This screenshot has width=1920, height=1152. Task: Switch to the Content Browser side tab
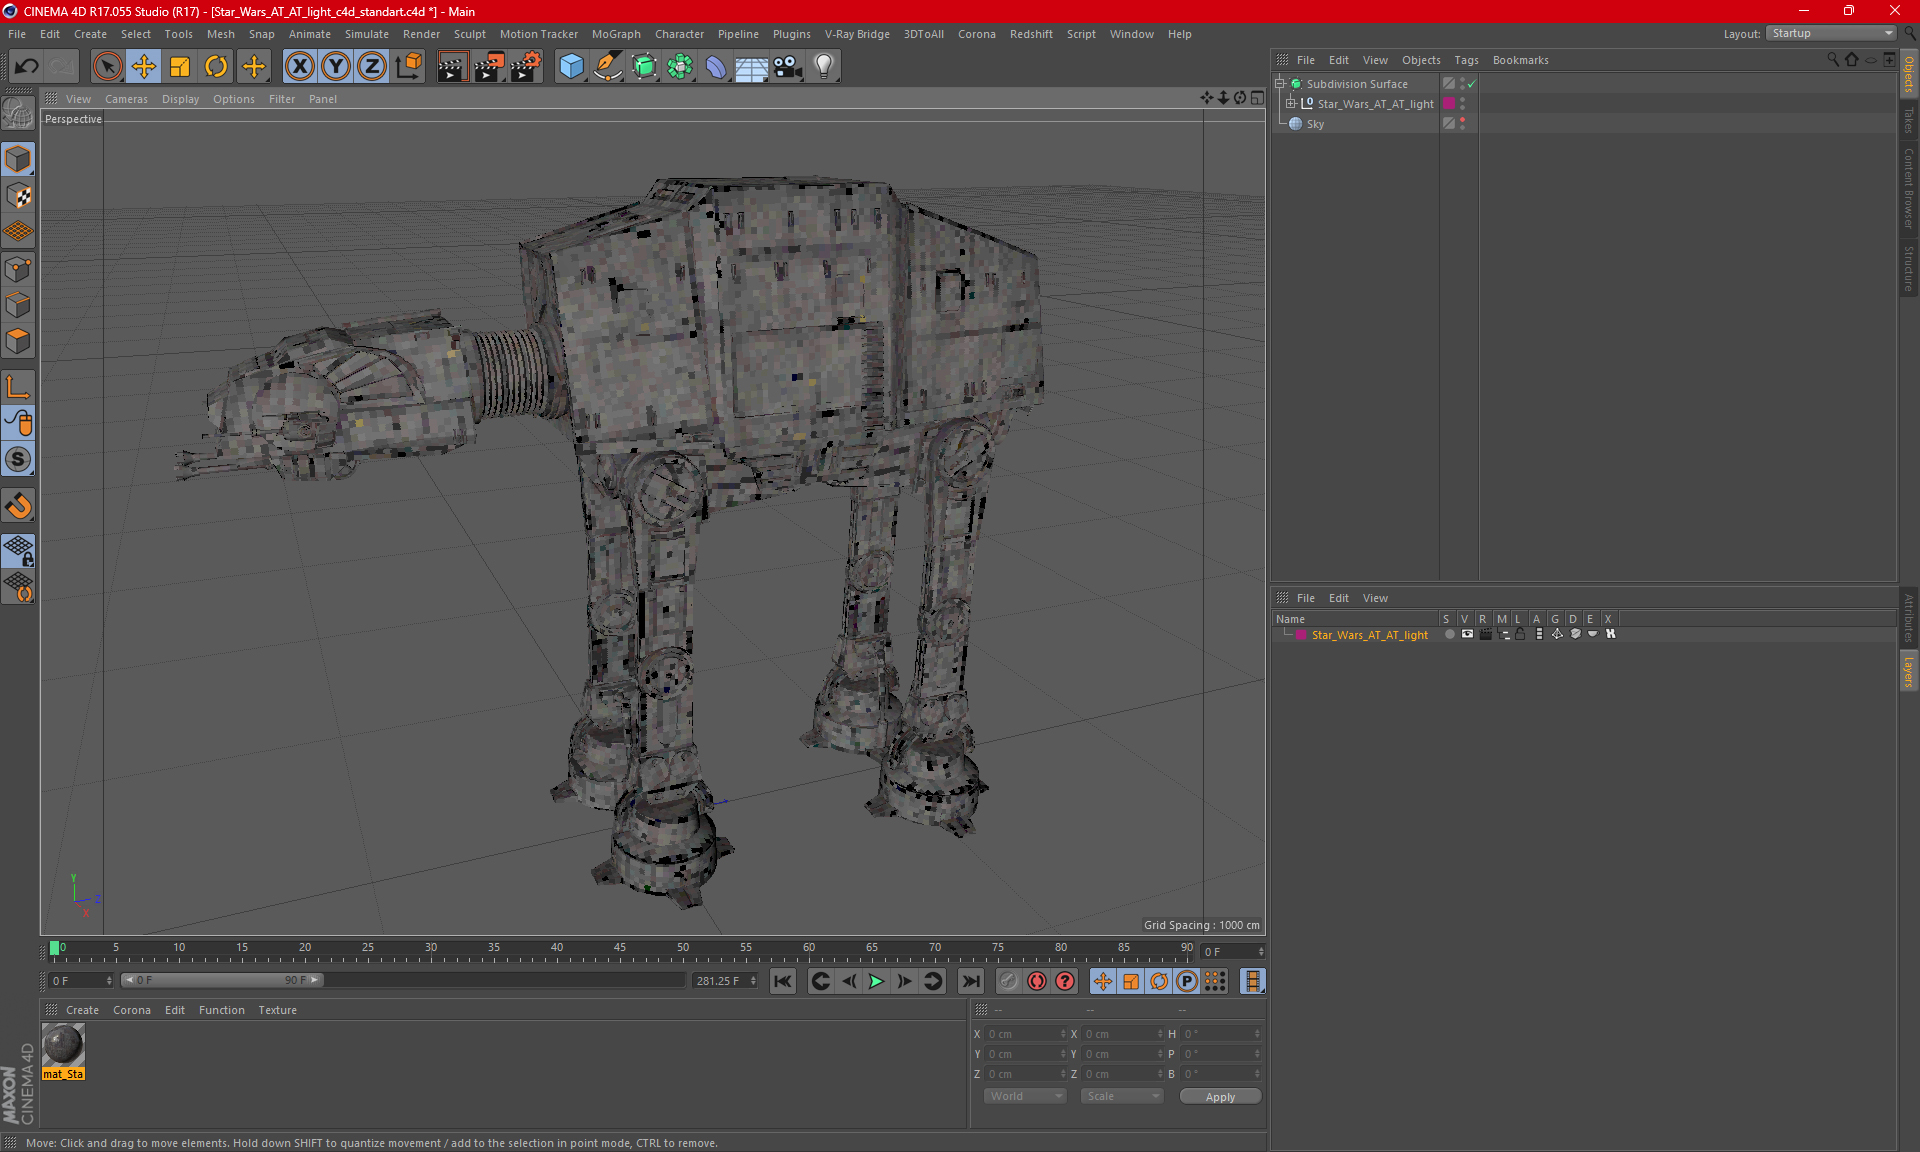click(x=1908, y=188)
